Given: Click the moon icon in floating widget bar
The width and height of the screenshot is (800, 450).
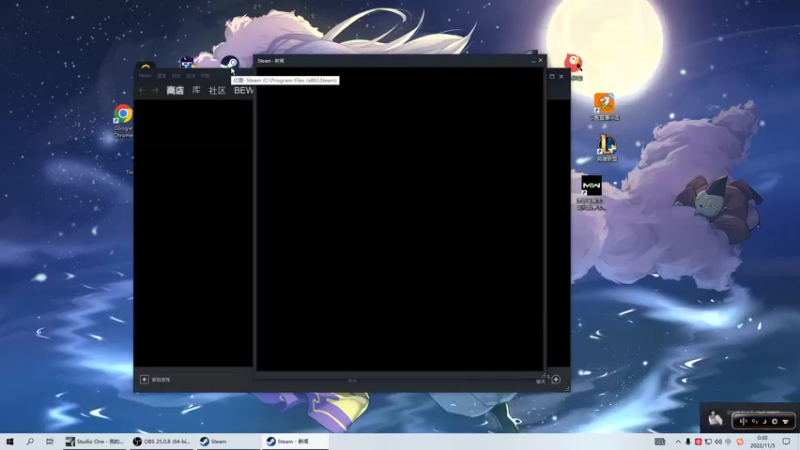Looking at the screenshot, I should click(764, 421).
